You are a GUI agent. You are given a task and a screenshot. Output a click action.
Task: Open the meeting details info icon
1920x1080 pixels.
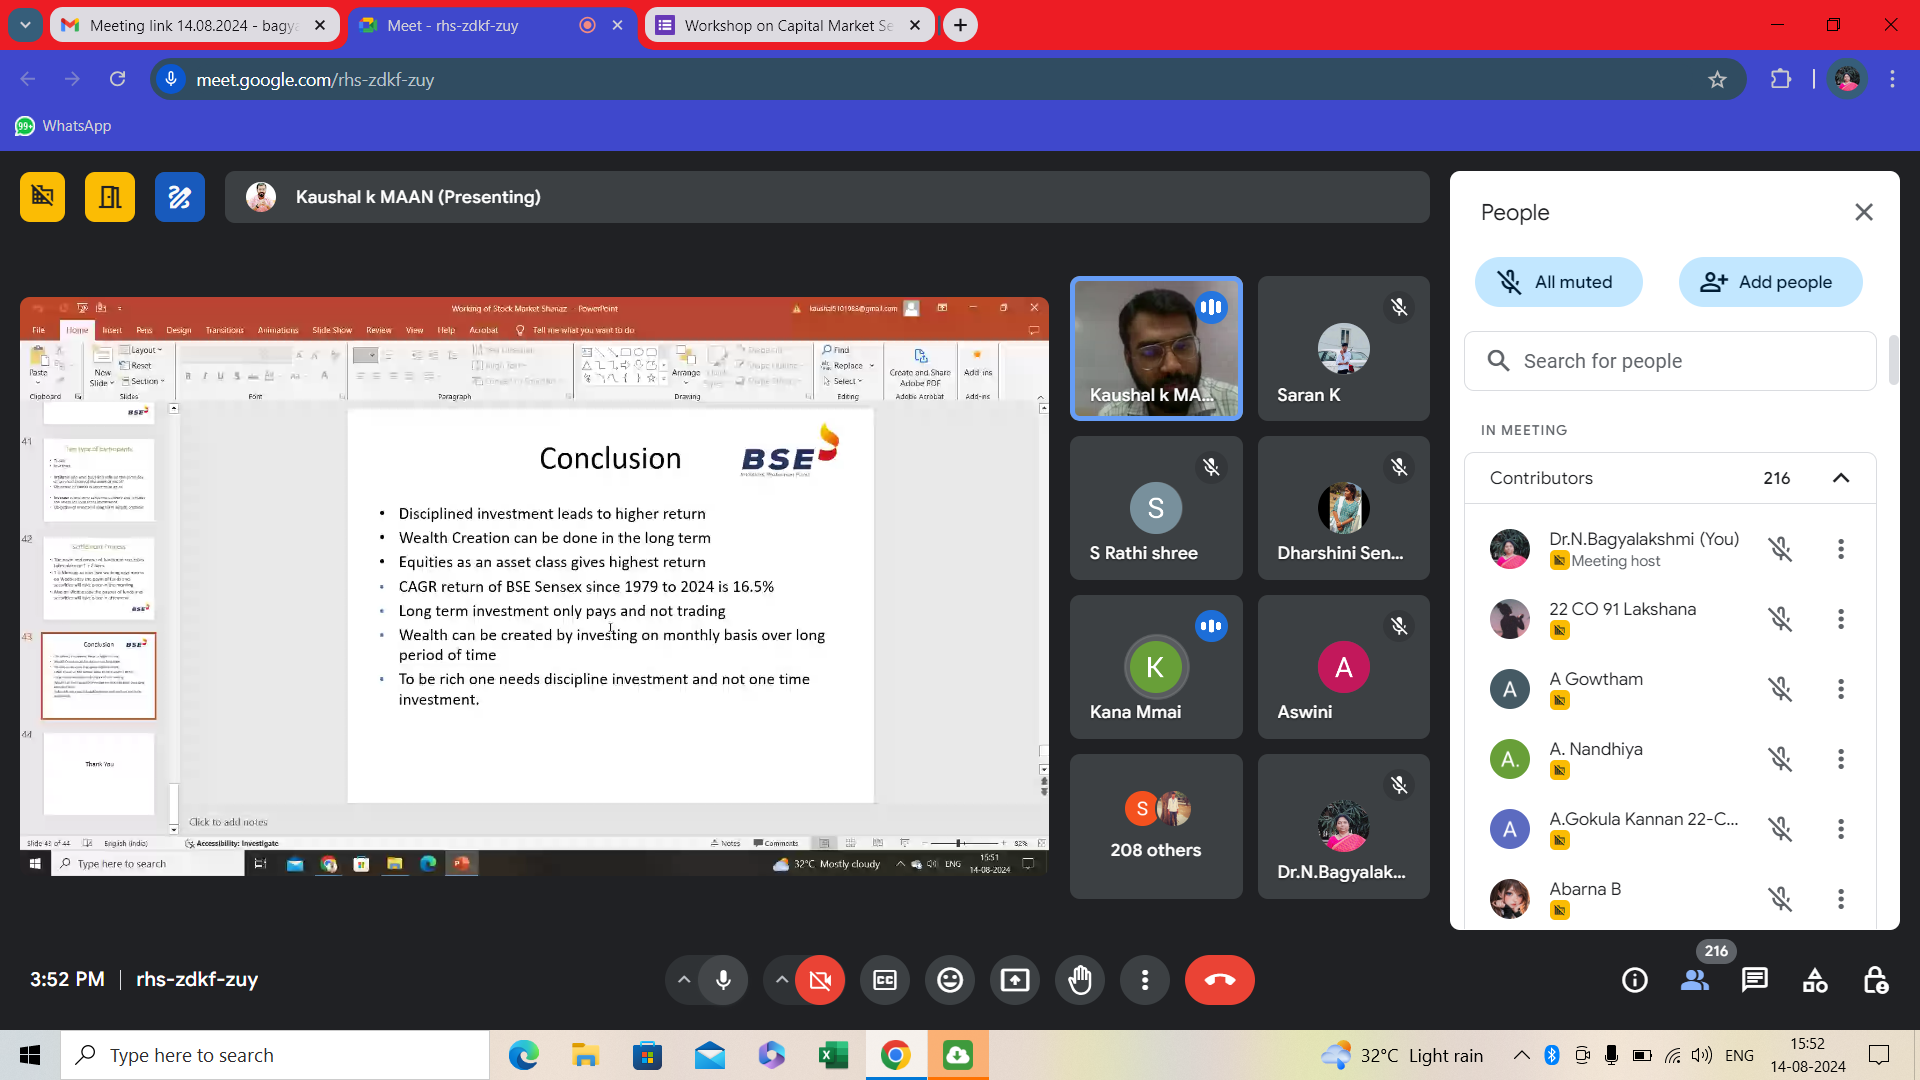point(1635,980)
